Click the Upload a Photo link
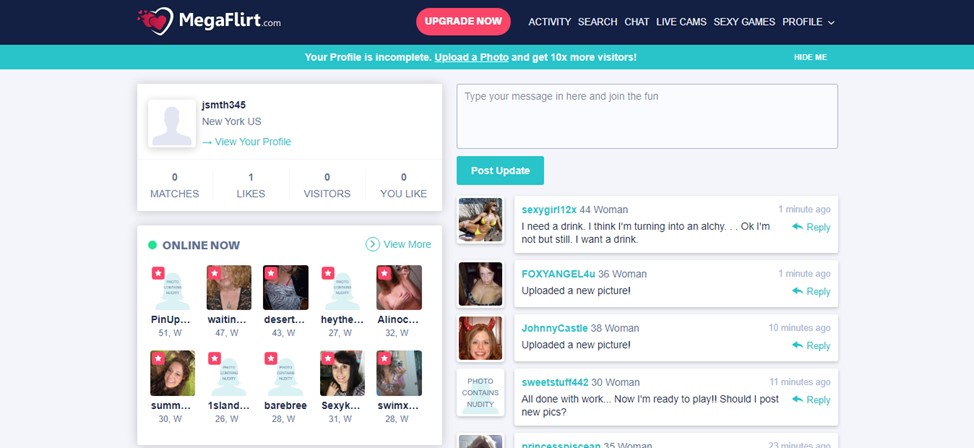Image resolution: width=974 pixels, height=448 pixels. point(471,57)
